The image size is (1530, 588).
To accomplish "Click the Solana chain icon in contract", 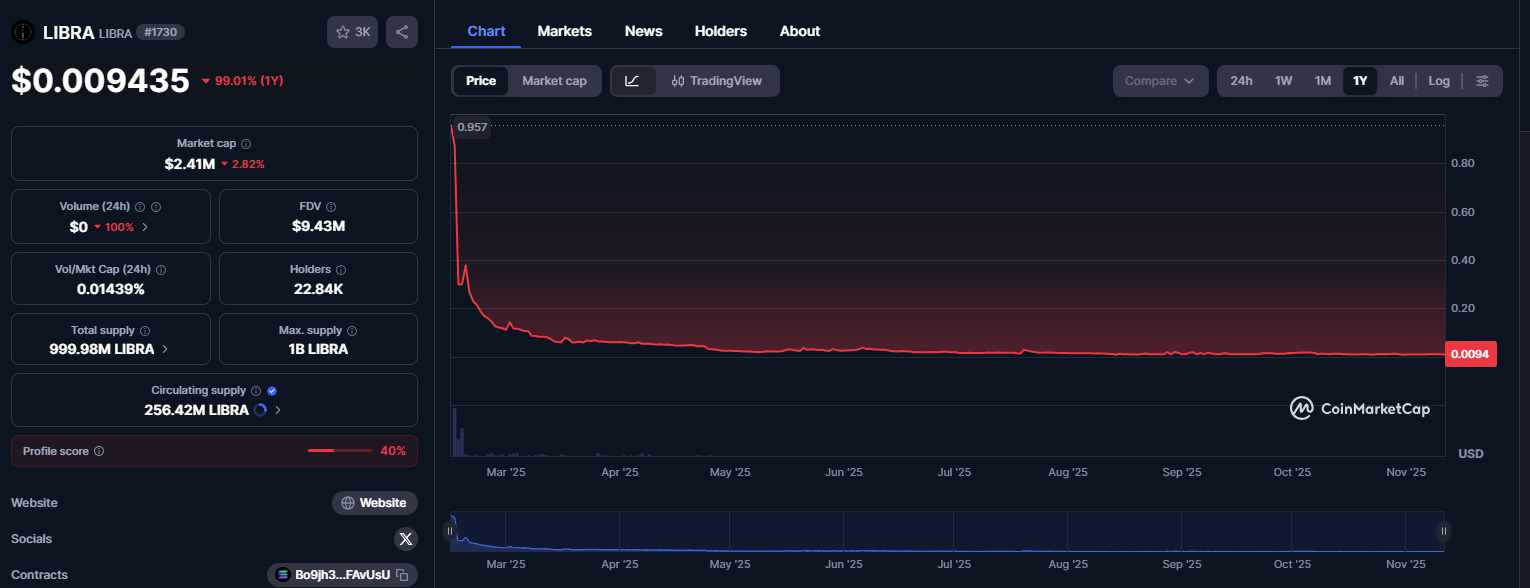I will (x=282, y=575).
